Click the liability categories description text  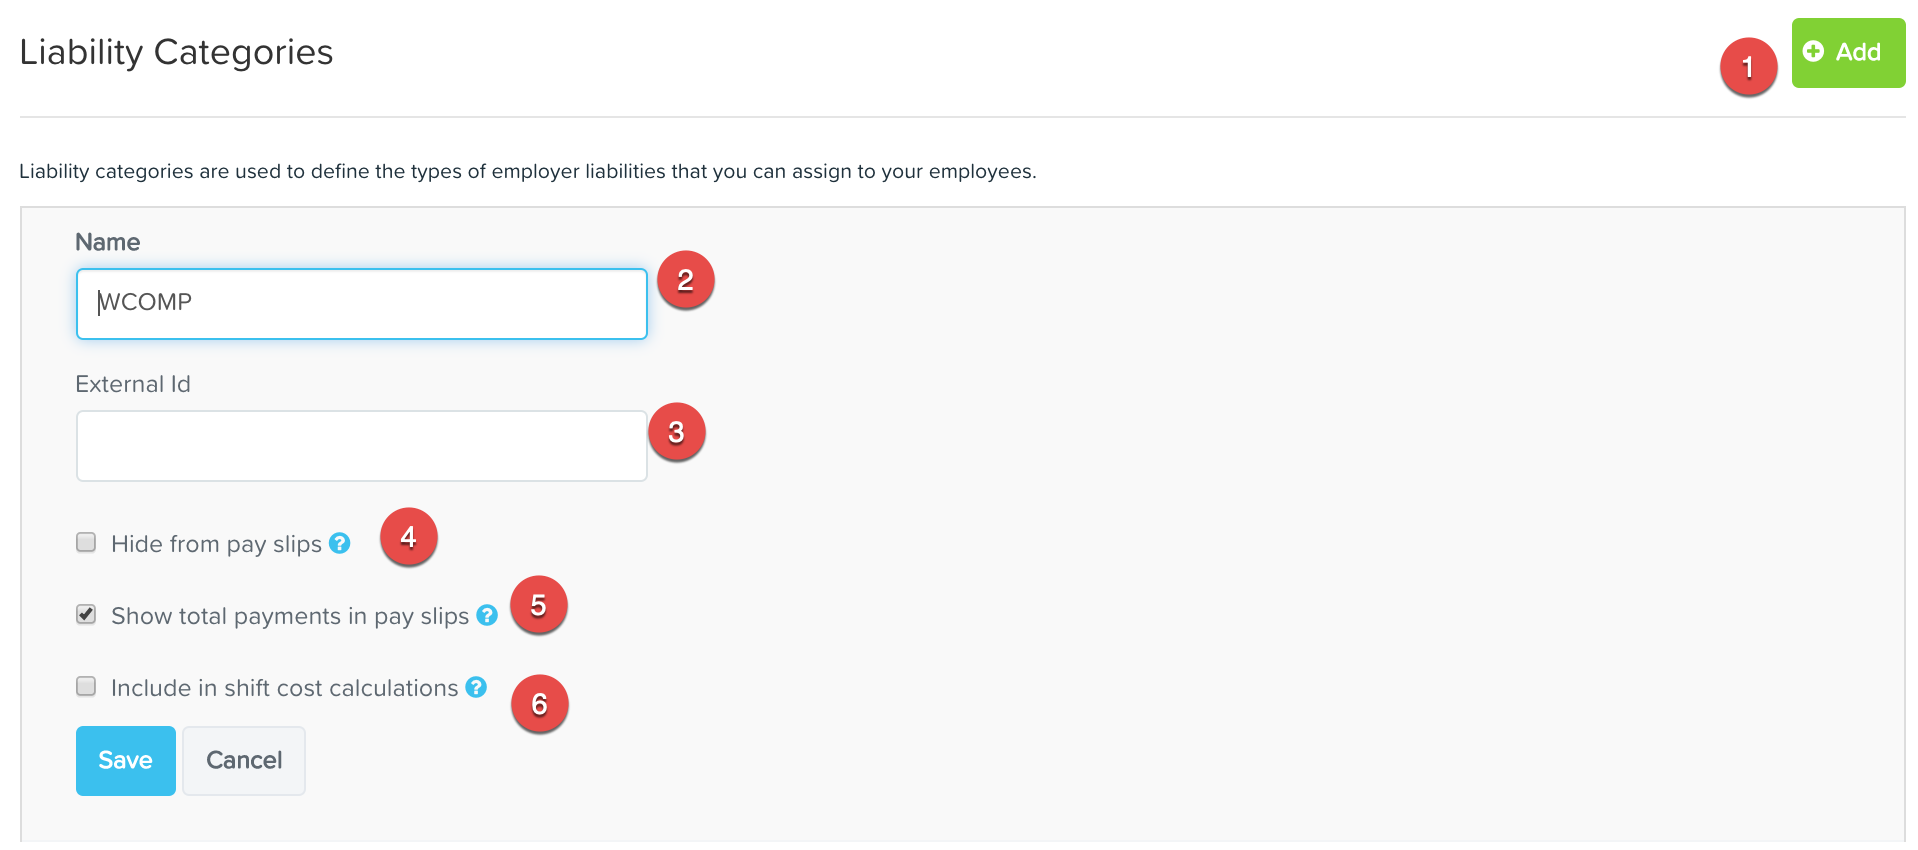click(x=528, y=171)
